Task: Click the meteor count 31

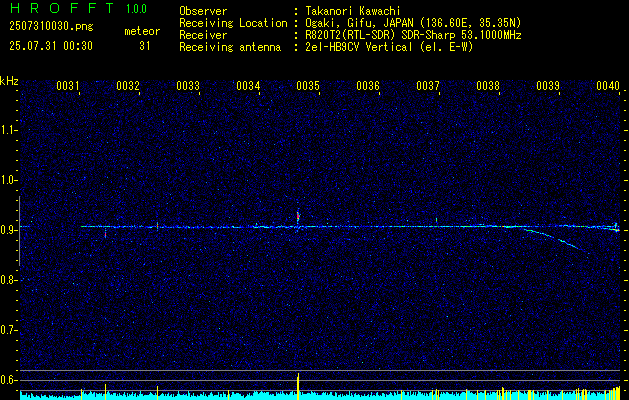Action: tap(145, 46)
